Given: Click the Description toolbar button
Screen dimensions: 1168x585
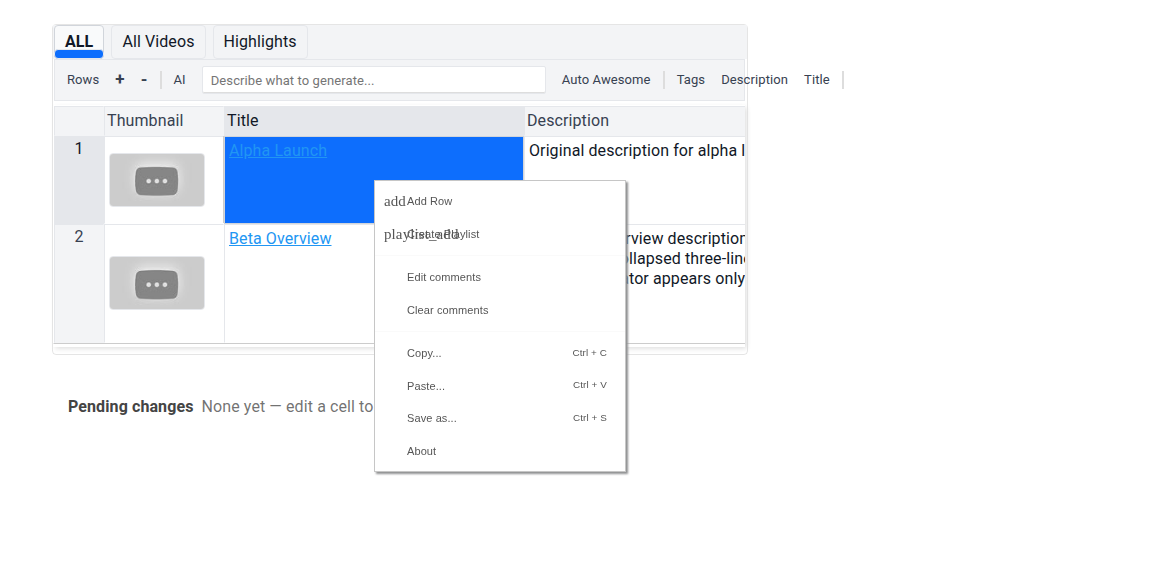Looking at the screenshot, I should 754,80.
